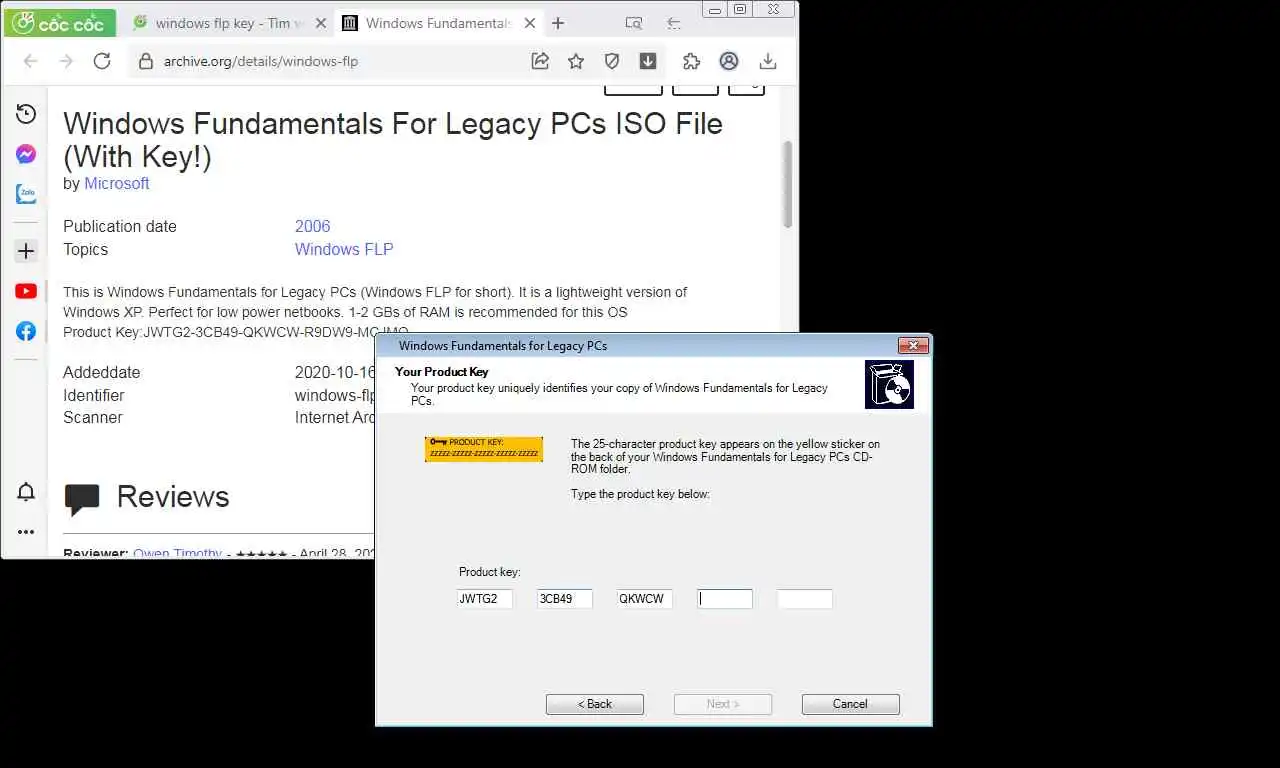
Task: Open the browser downloads icon
Action: point(768,61)
